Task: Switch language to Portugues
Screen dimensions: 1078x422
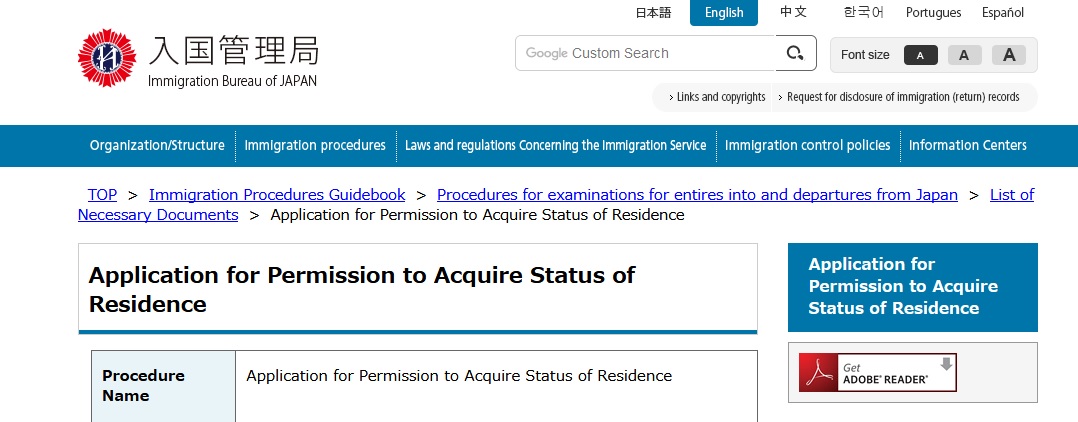Action: pyautogui.click(x=933, y=13)
